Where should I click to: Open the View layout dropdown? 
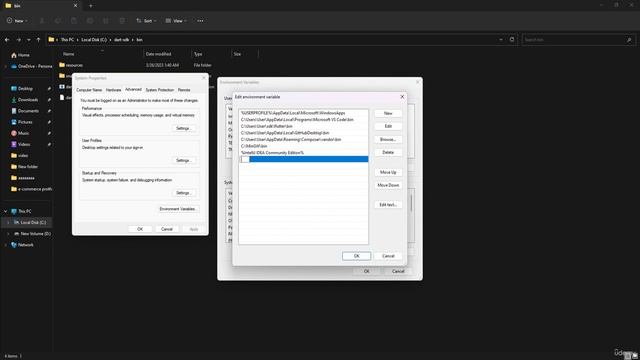coord(176,21)
